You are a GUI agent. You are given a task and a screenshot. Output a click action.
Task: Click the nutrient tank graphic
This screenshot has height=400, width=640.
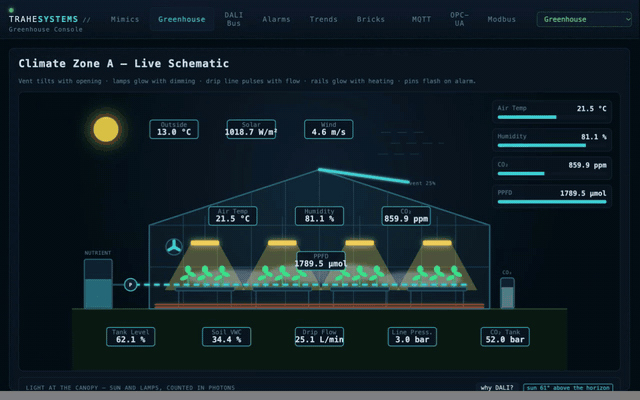98,284
